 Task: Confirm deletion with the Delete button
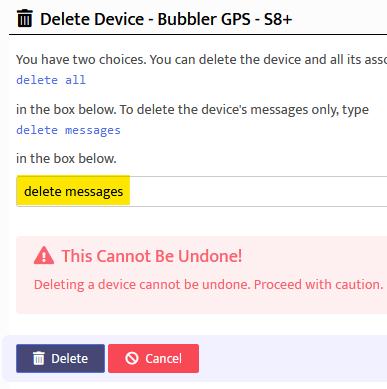tap(60, 358)
